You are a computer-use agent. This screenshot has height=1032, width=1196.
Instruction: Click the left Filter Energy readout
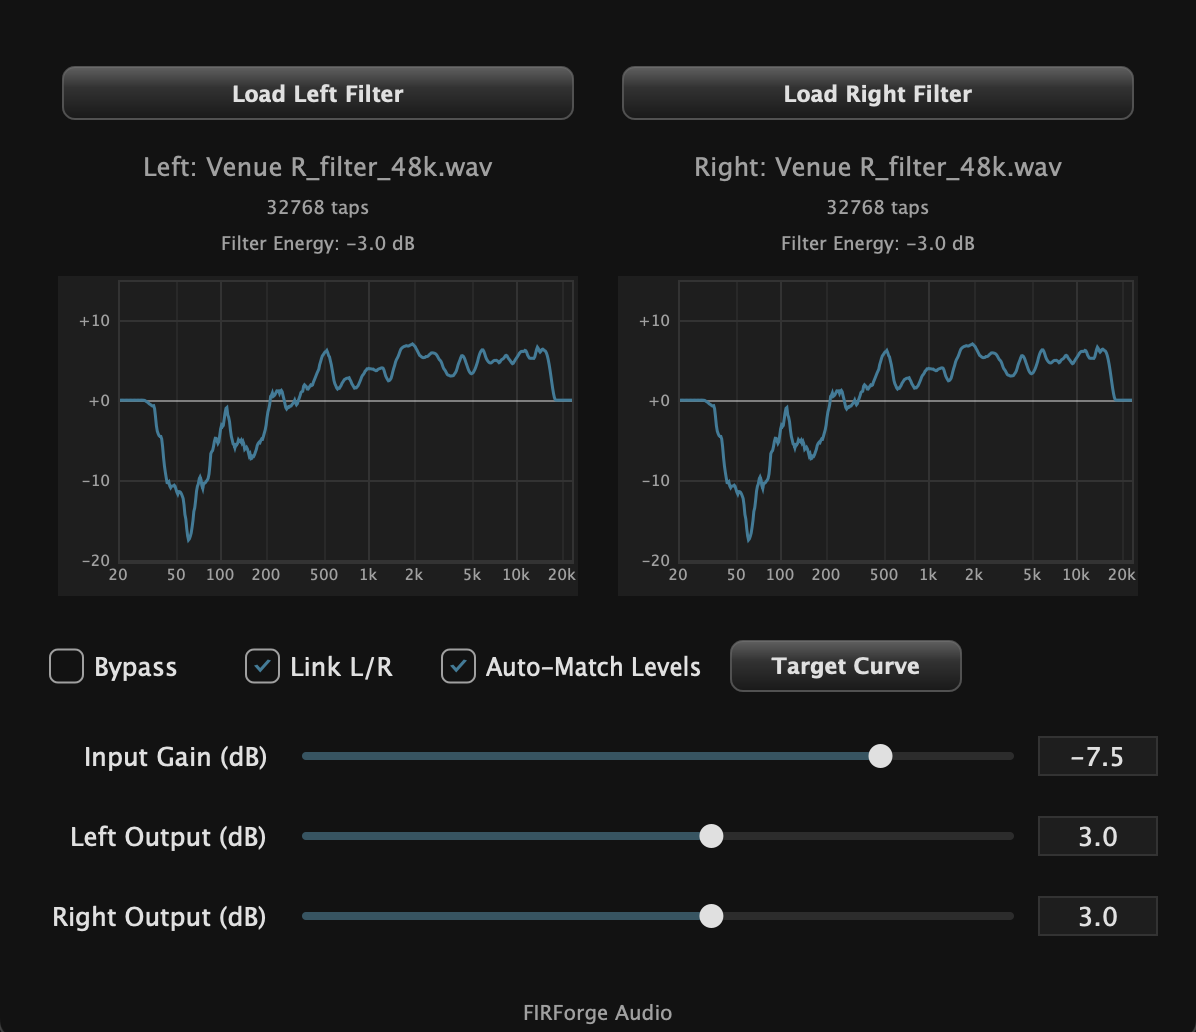pyautogui.click(x=317, y=243)
